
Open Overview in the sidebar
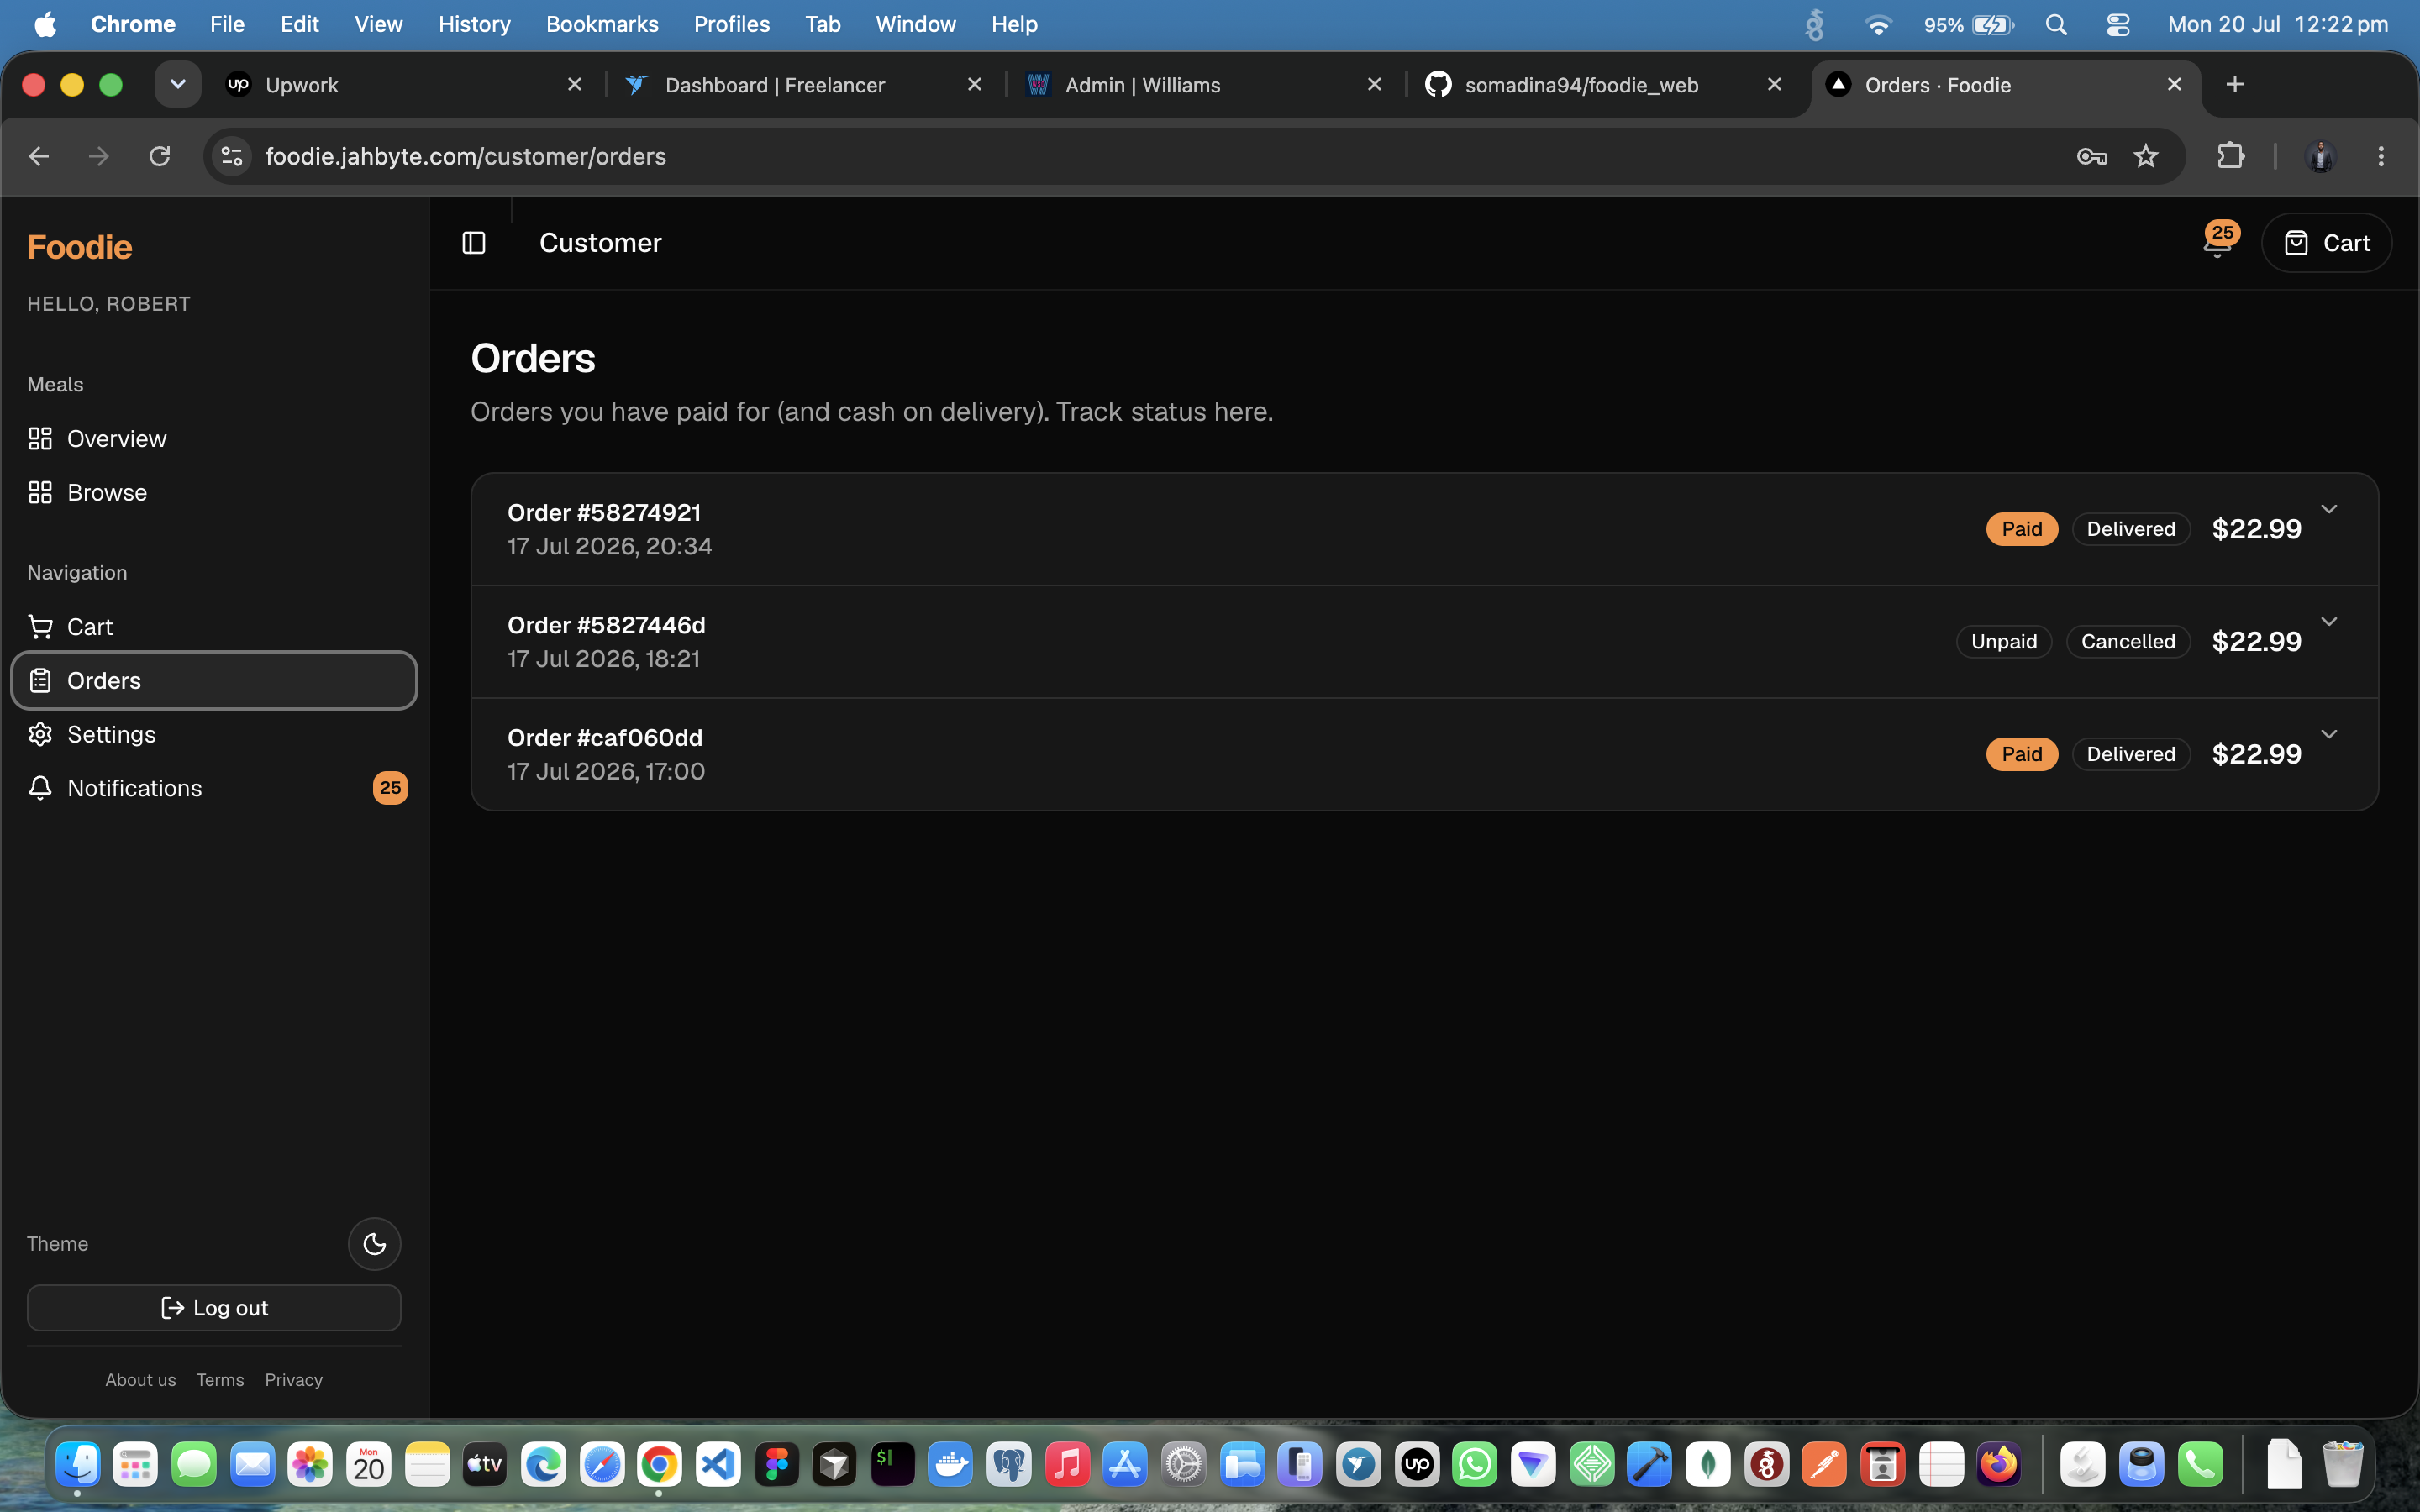click(214, 439)
